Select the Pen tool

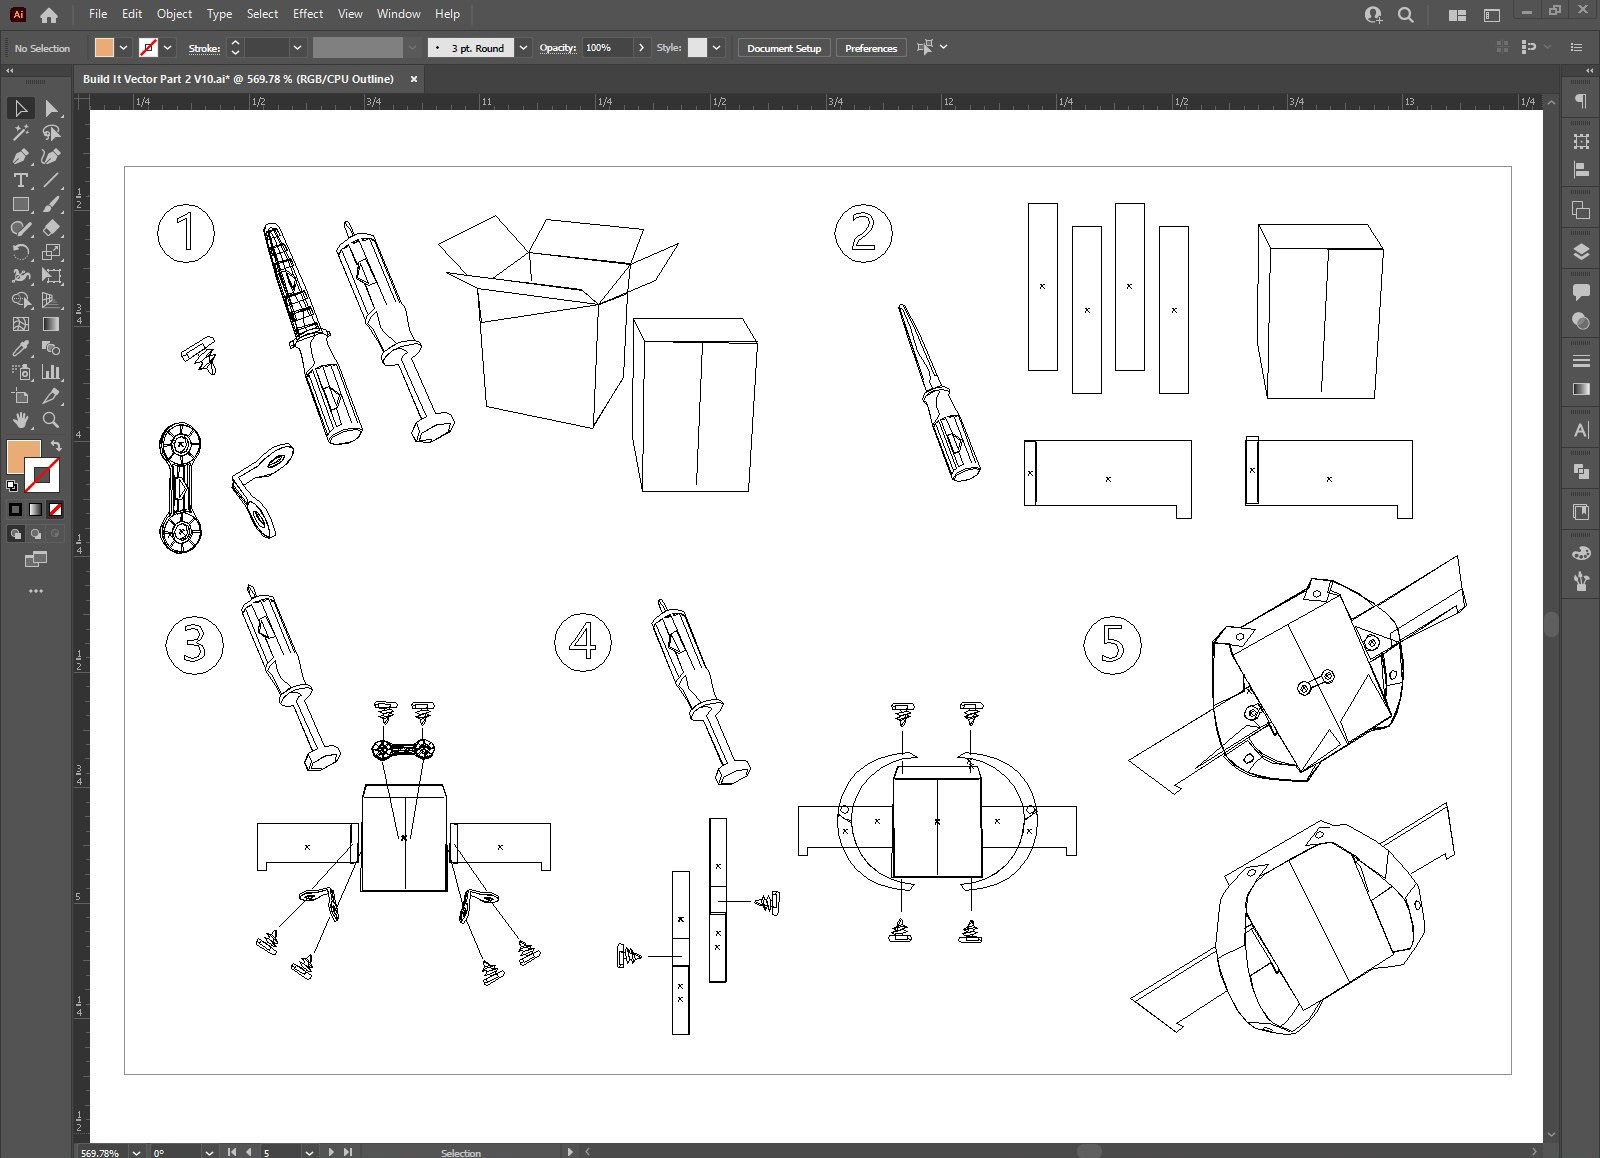pyautogui.click(x=21, y=156)
